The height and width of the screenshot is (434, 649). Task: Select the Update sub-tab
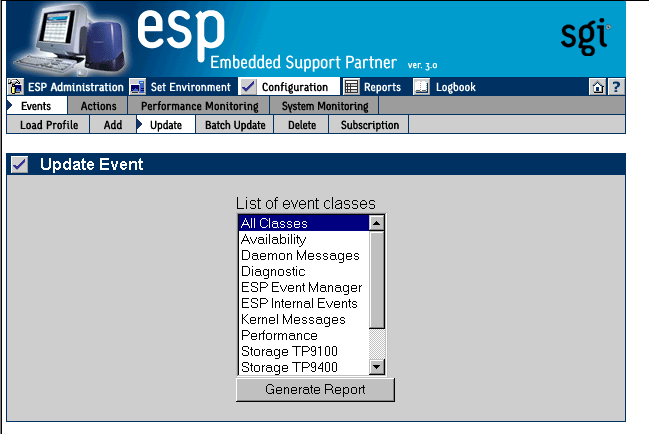(x=166, y=125)
